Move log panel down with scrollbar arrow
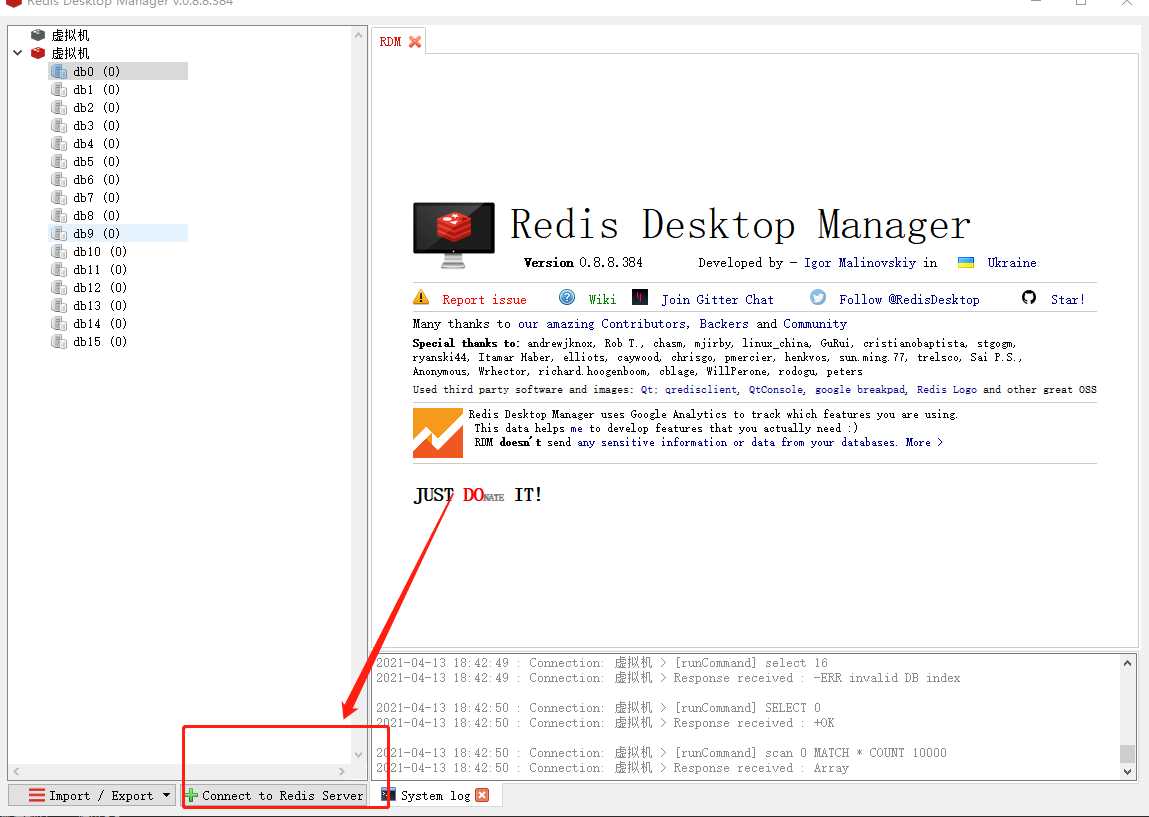 tap(1127, 772)
